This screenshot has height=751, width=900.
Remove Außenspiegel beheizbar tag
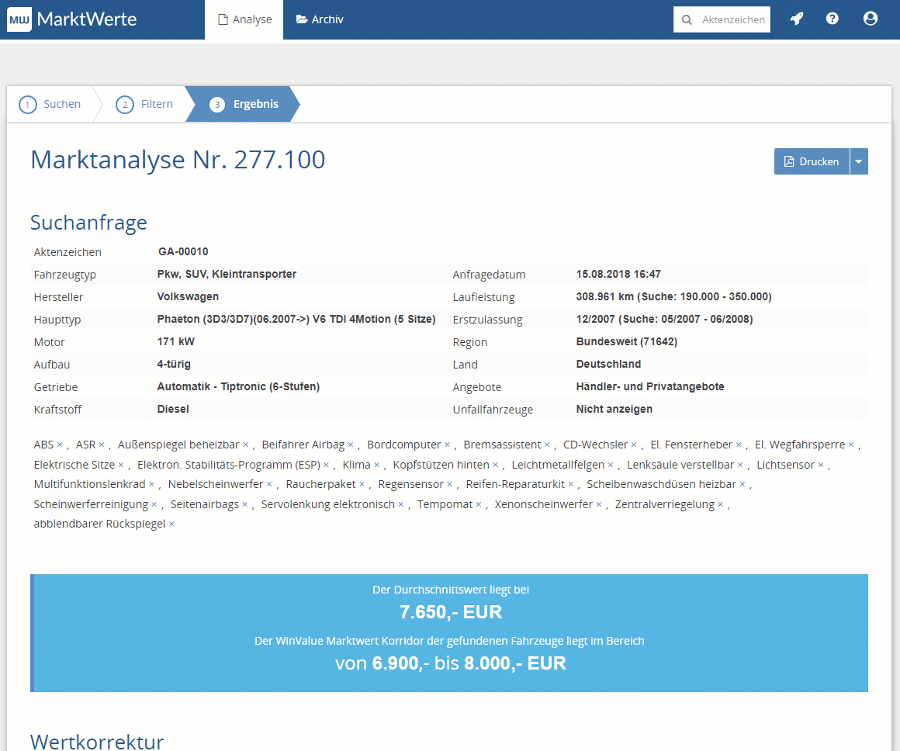(246, 445)
